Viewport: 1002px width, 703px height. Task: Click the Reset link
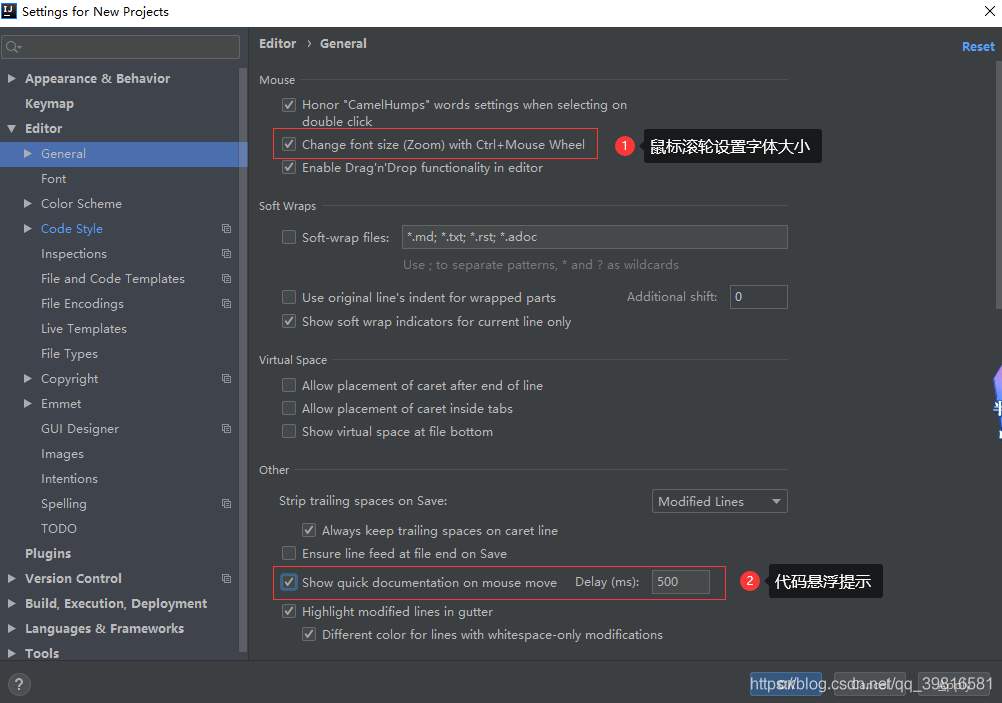[x=978, y=47]
